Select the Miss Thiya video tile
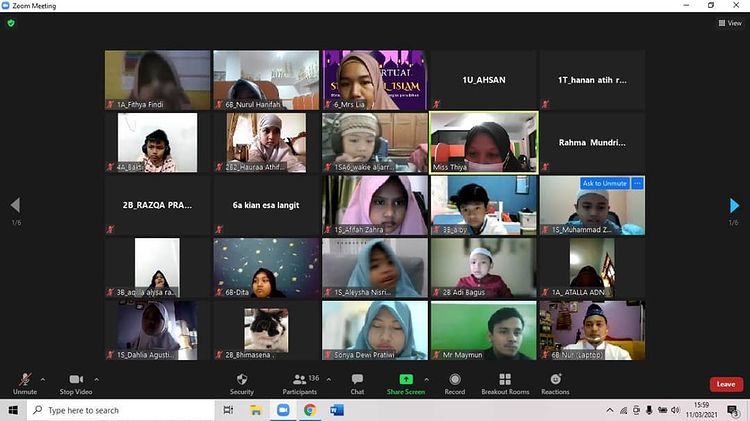The image size is (750, 421). click(483, 142)
